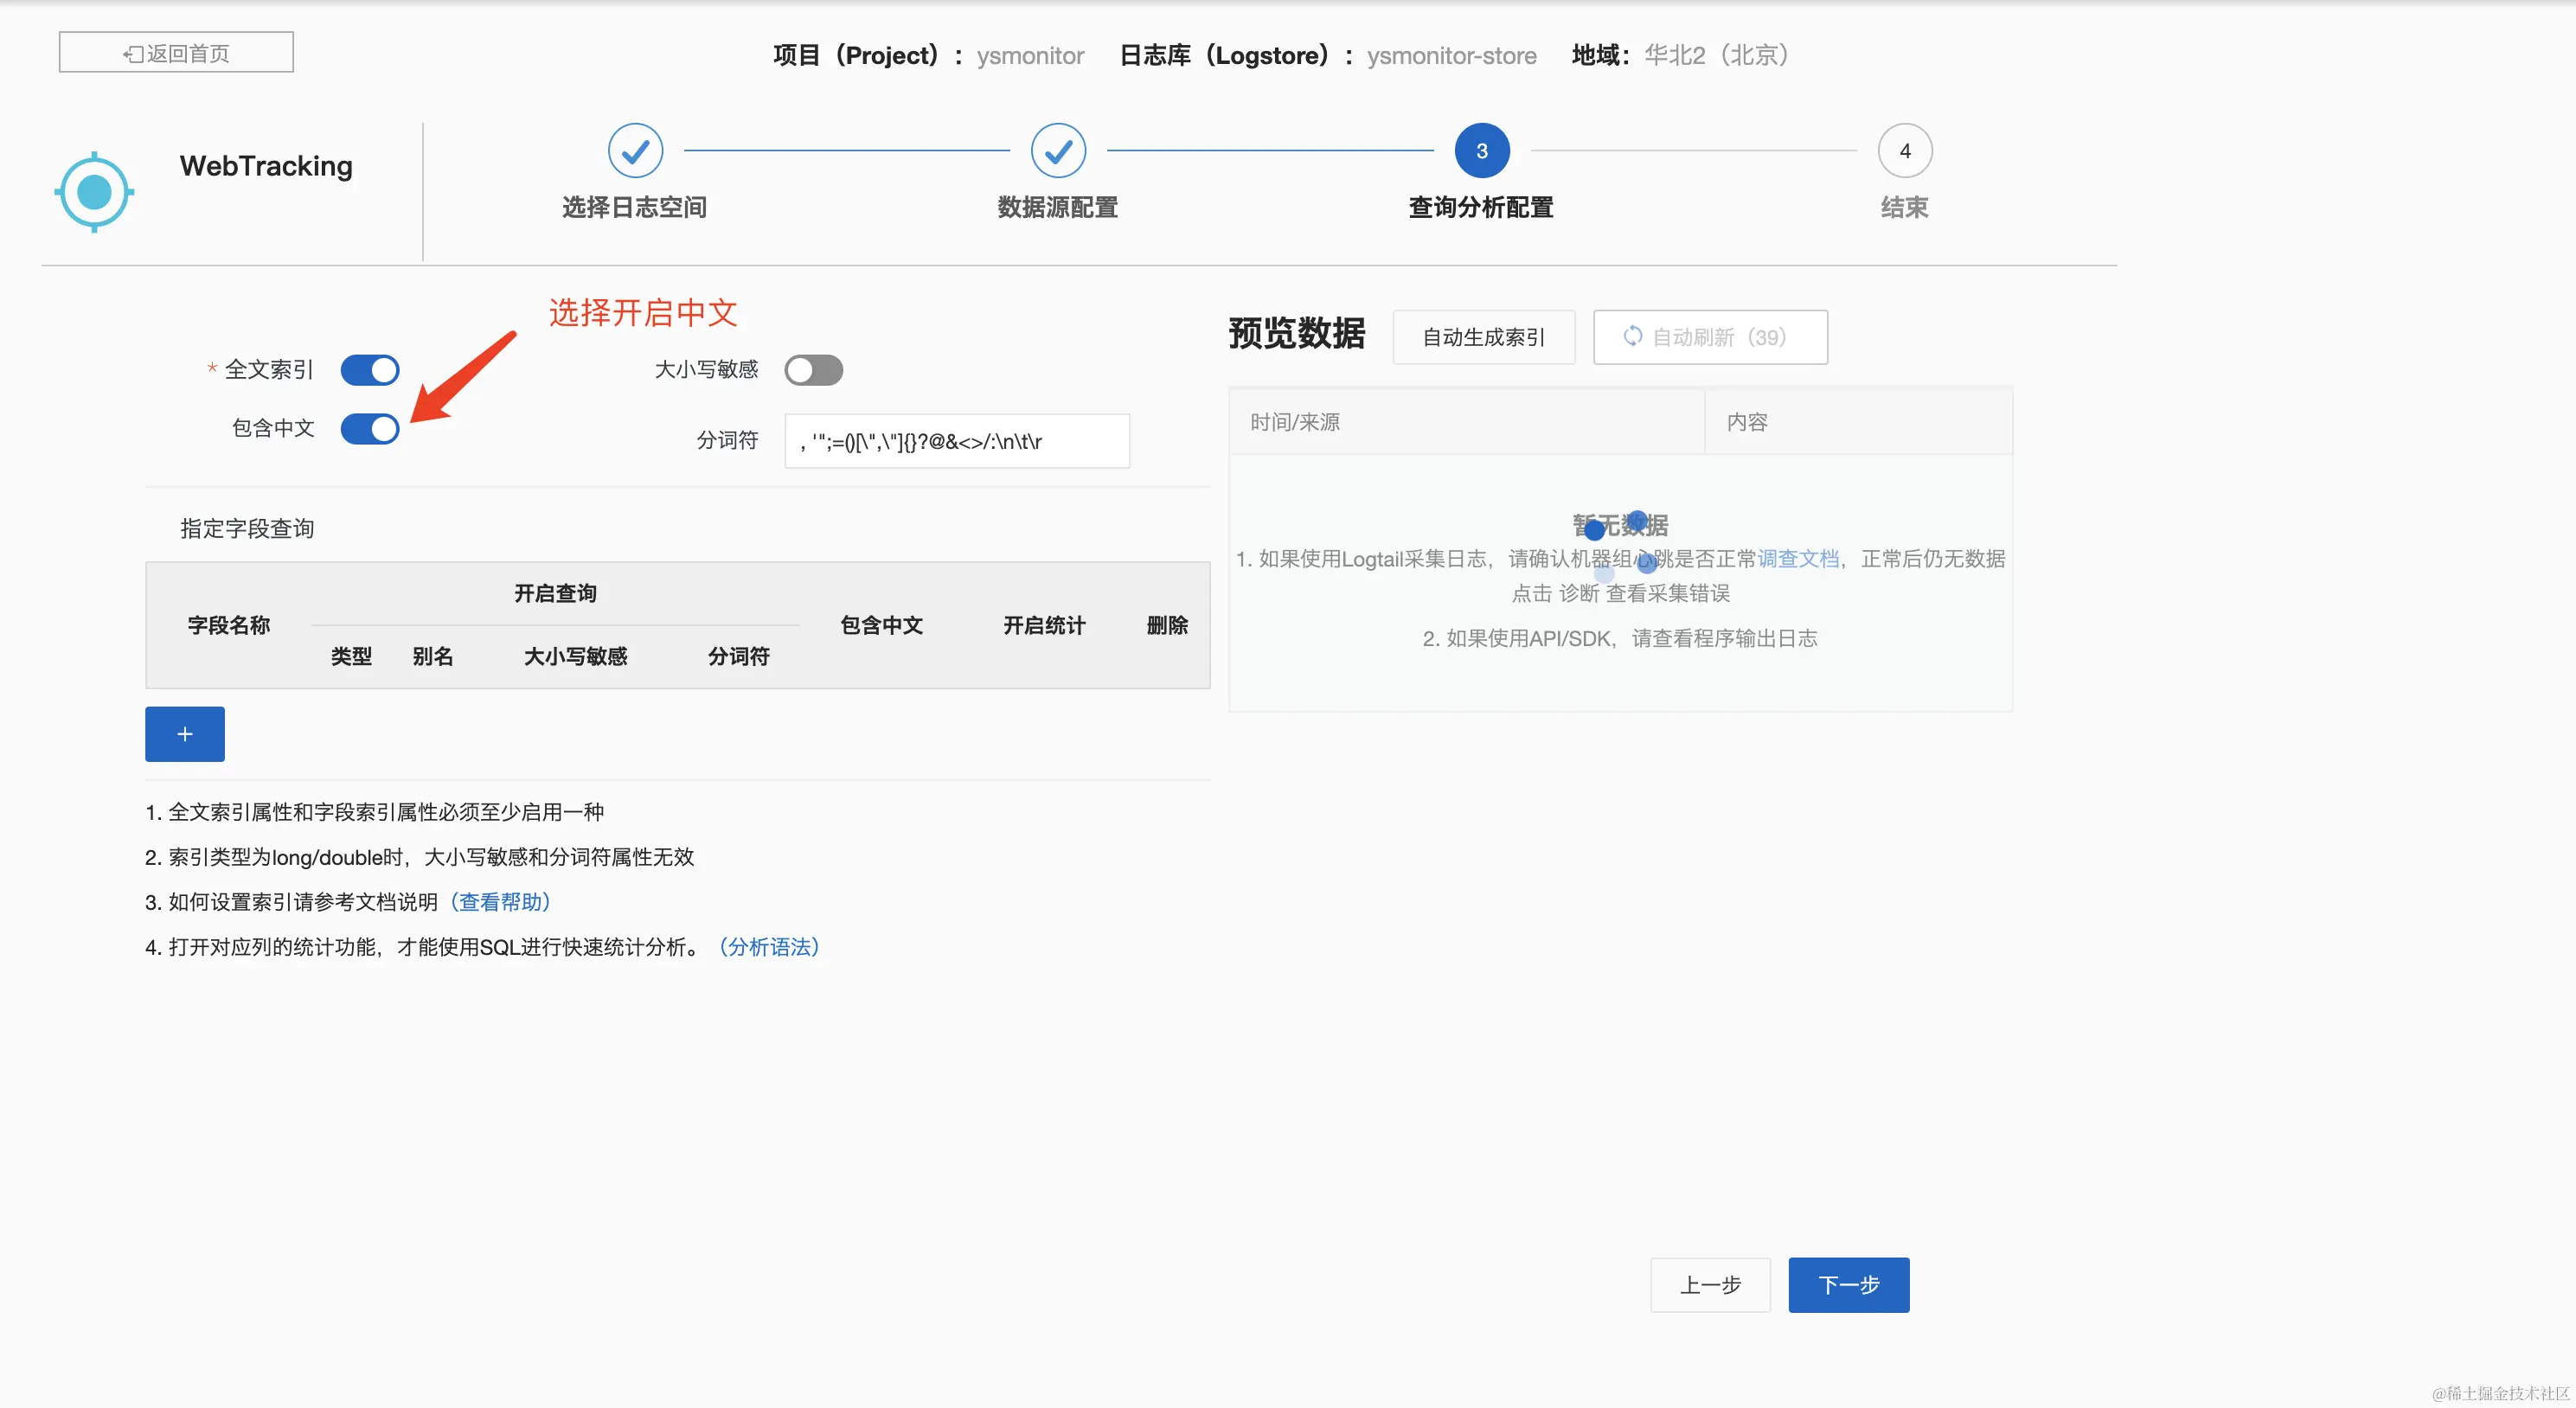Enable the 大小写敏感 switch
Screen dimensions: 2576x1408
(x=813, y=370)
